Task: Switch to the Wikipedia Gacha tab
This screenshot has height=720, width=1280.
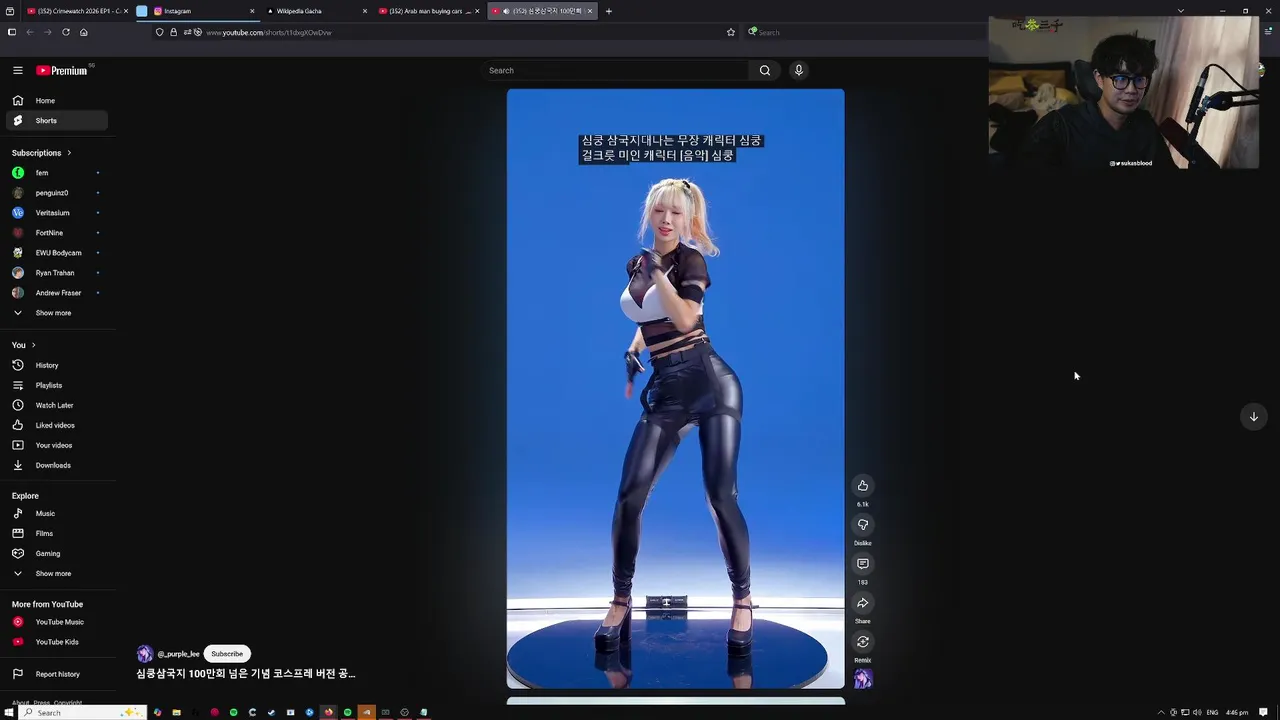Action: point(315,11)
